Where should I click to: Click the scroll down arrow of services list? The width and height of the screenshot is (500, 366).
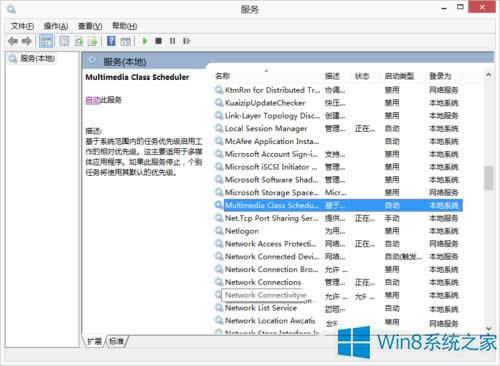click(x=489, y=329)
